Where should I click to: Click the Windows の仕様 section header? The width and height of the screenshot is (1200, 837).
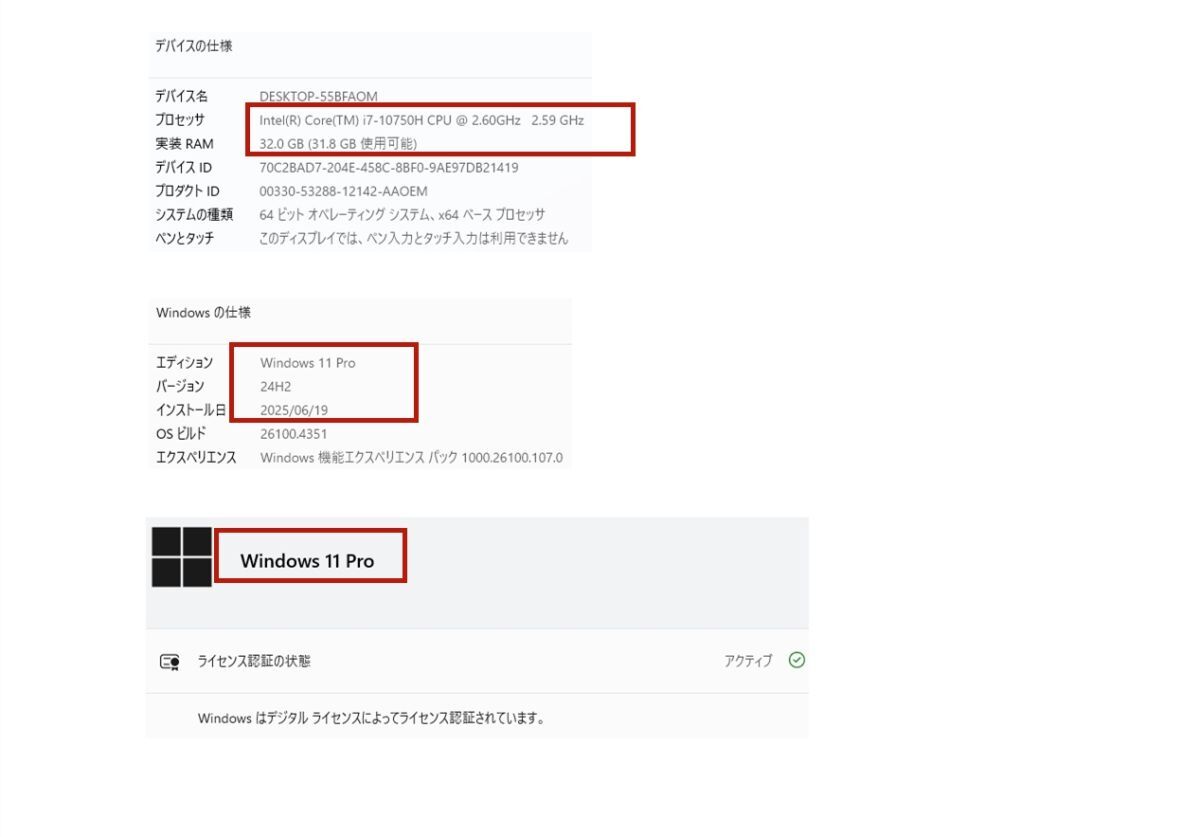203,313
